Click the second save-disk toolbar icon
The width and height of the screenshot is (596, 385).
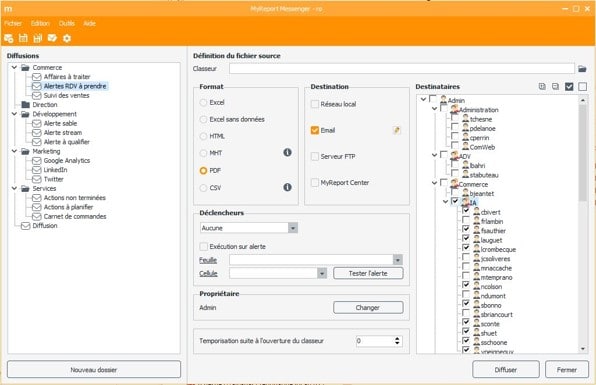23,38
